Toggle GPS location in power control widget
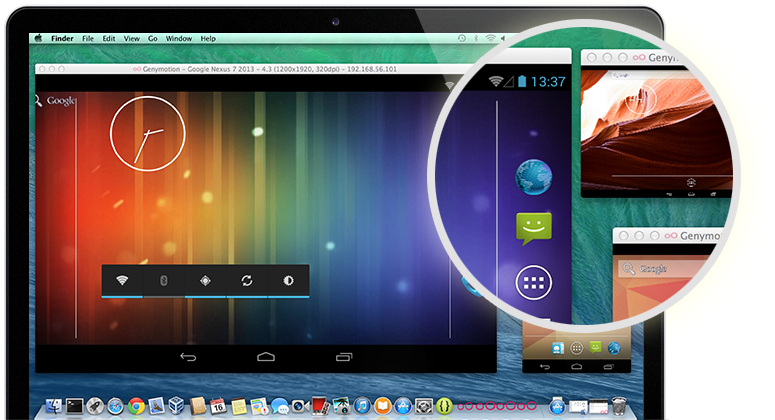Viewport: 775px width, 420px height. coord(205,281)
